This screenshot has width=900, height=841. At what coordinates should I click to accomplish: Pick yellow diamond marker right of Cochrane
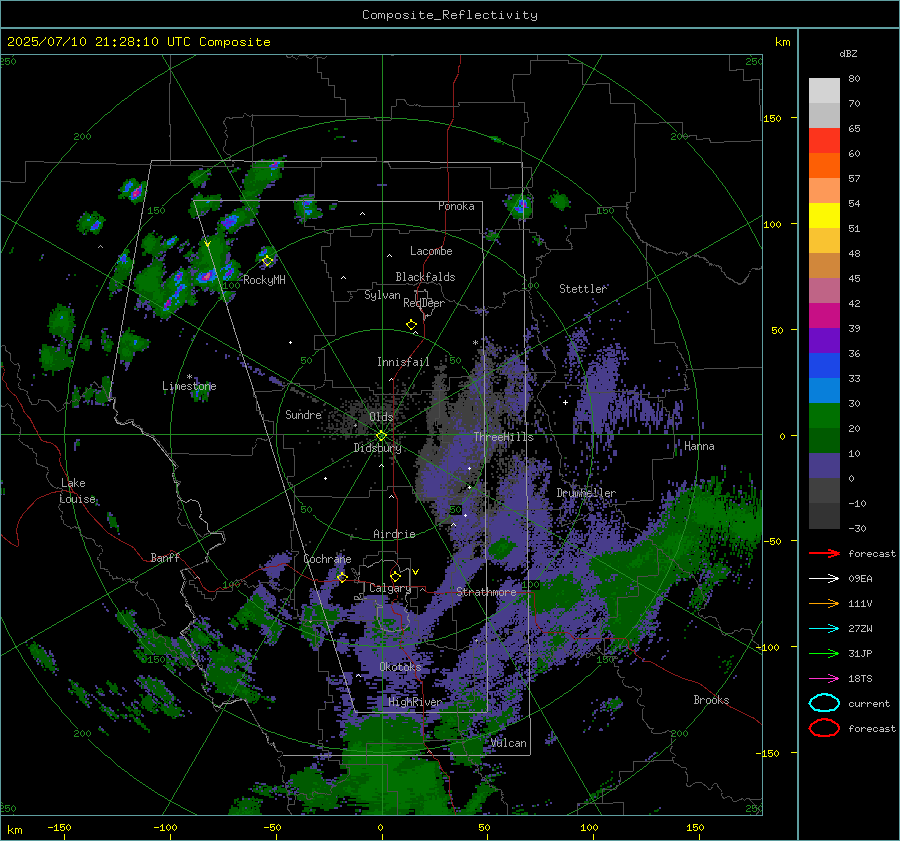pos(342,577)
